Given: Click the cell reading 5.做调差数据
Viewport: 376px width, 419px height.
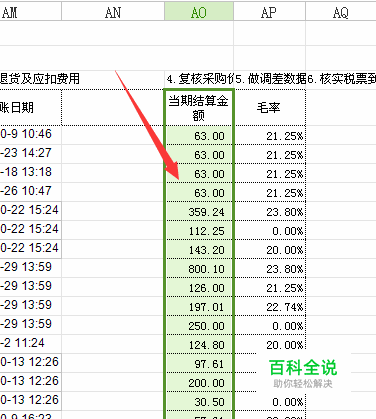Looking at the screenshot, I should tap(270, 79).
